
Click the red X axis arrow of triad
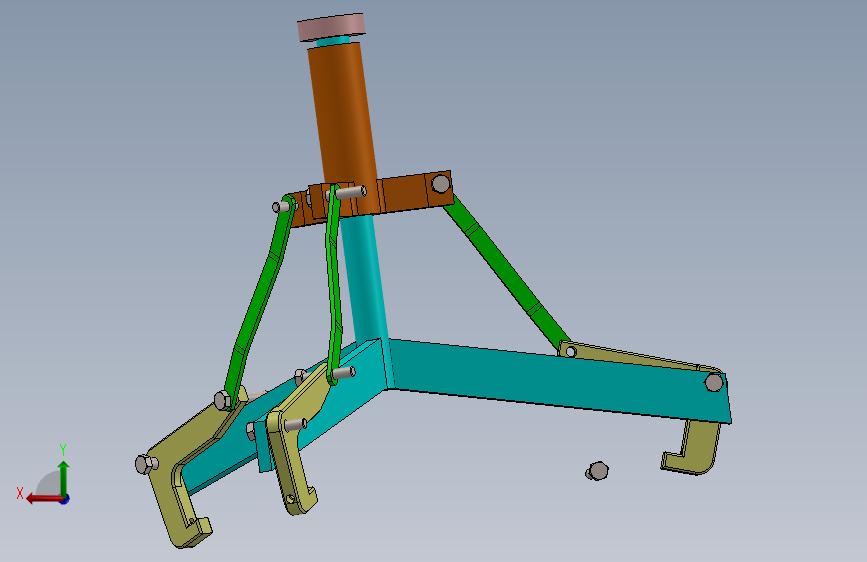pos(43,499)
